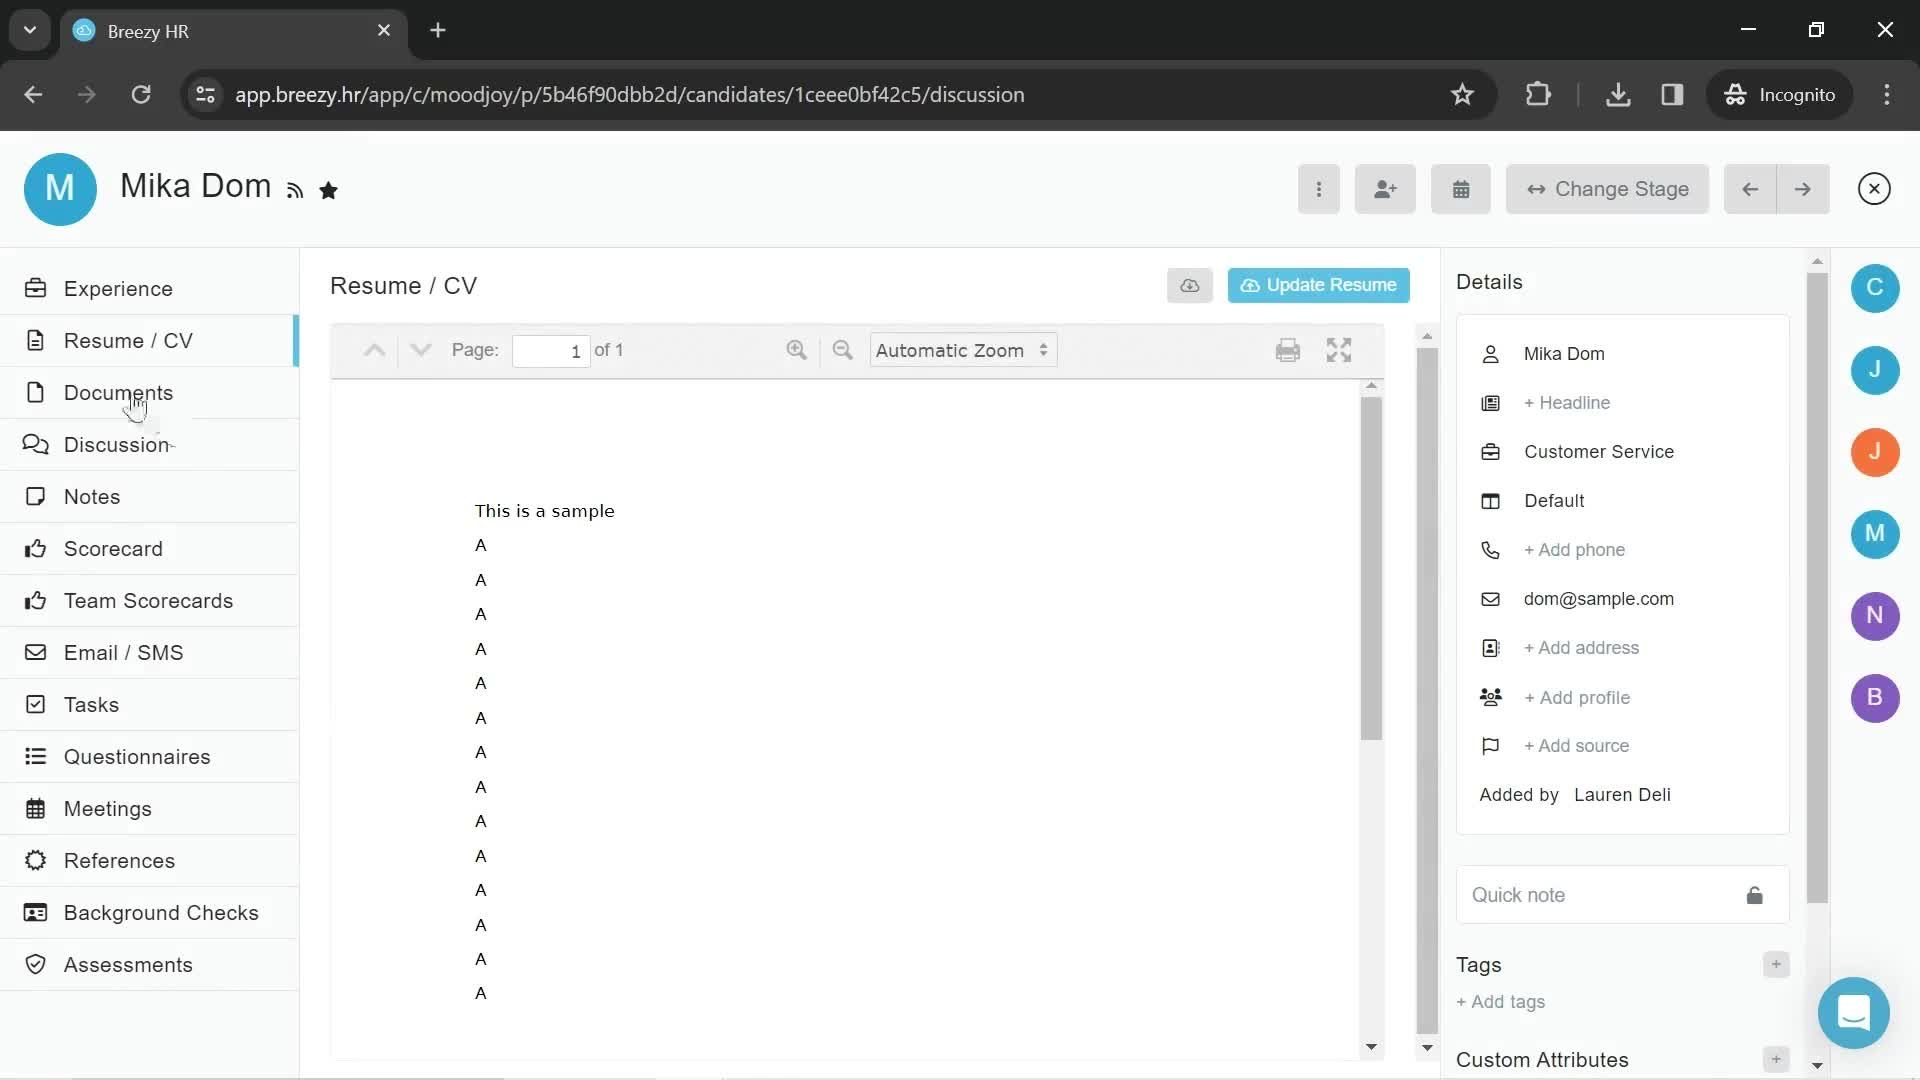Click + Add tags
Viewport: 1920px width, 1080px height.
point(1500,1002)
